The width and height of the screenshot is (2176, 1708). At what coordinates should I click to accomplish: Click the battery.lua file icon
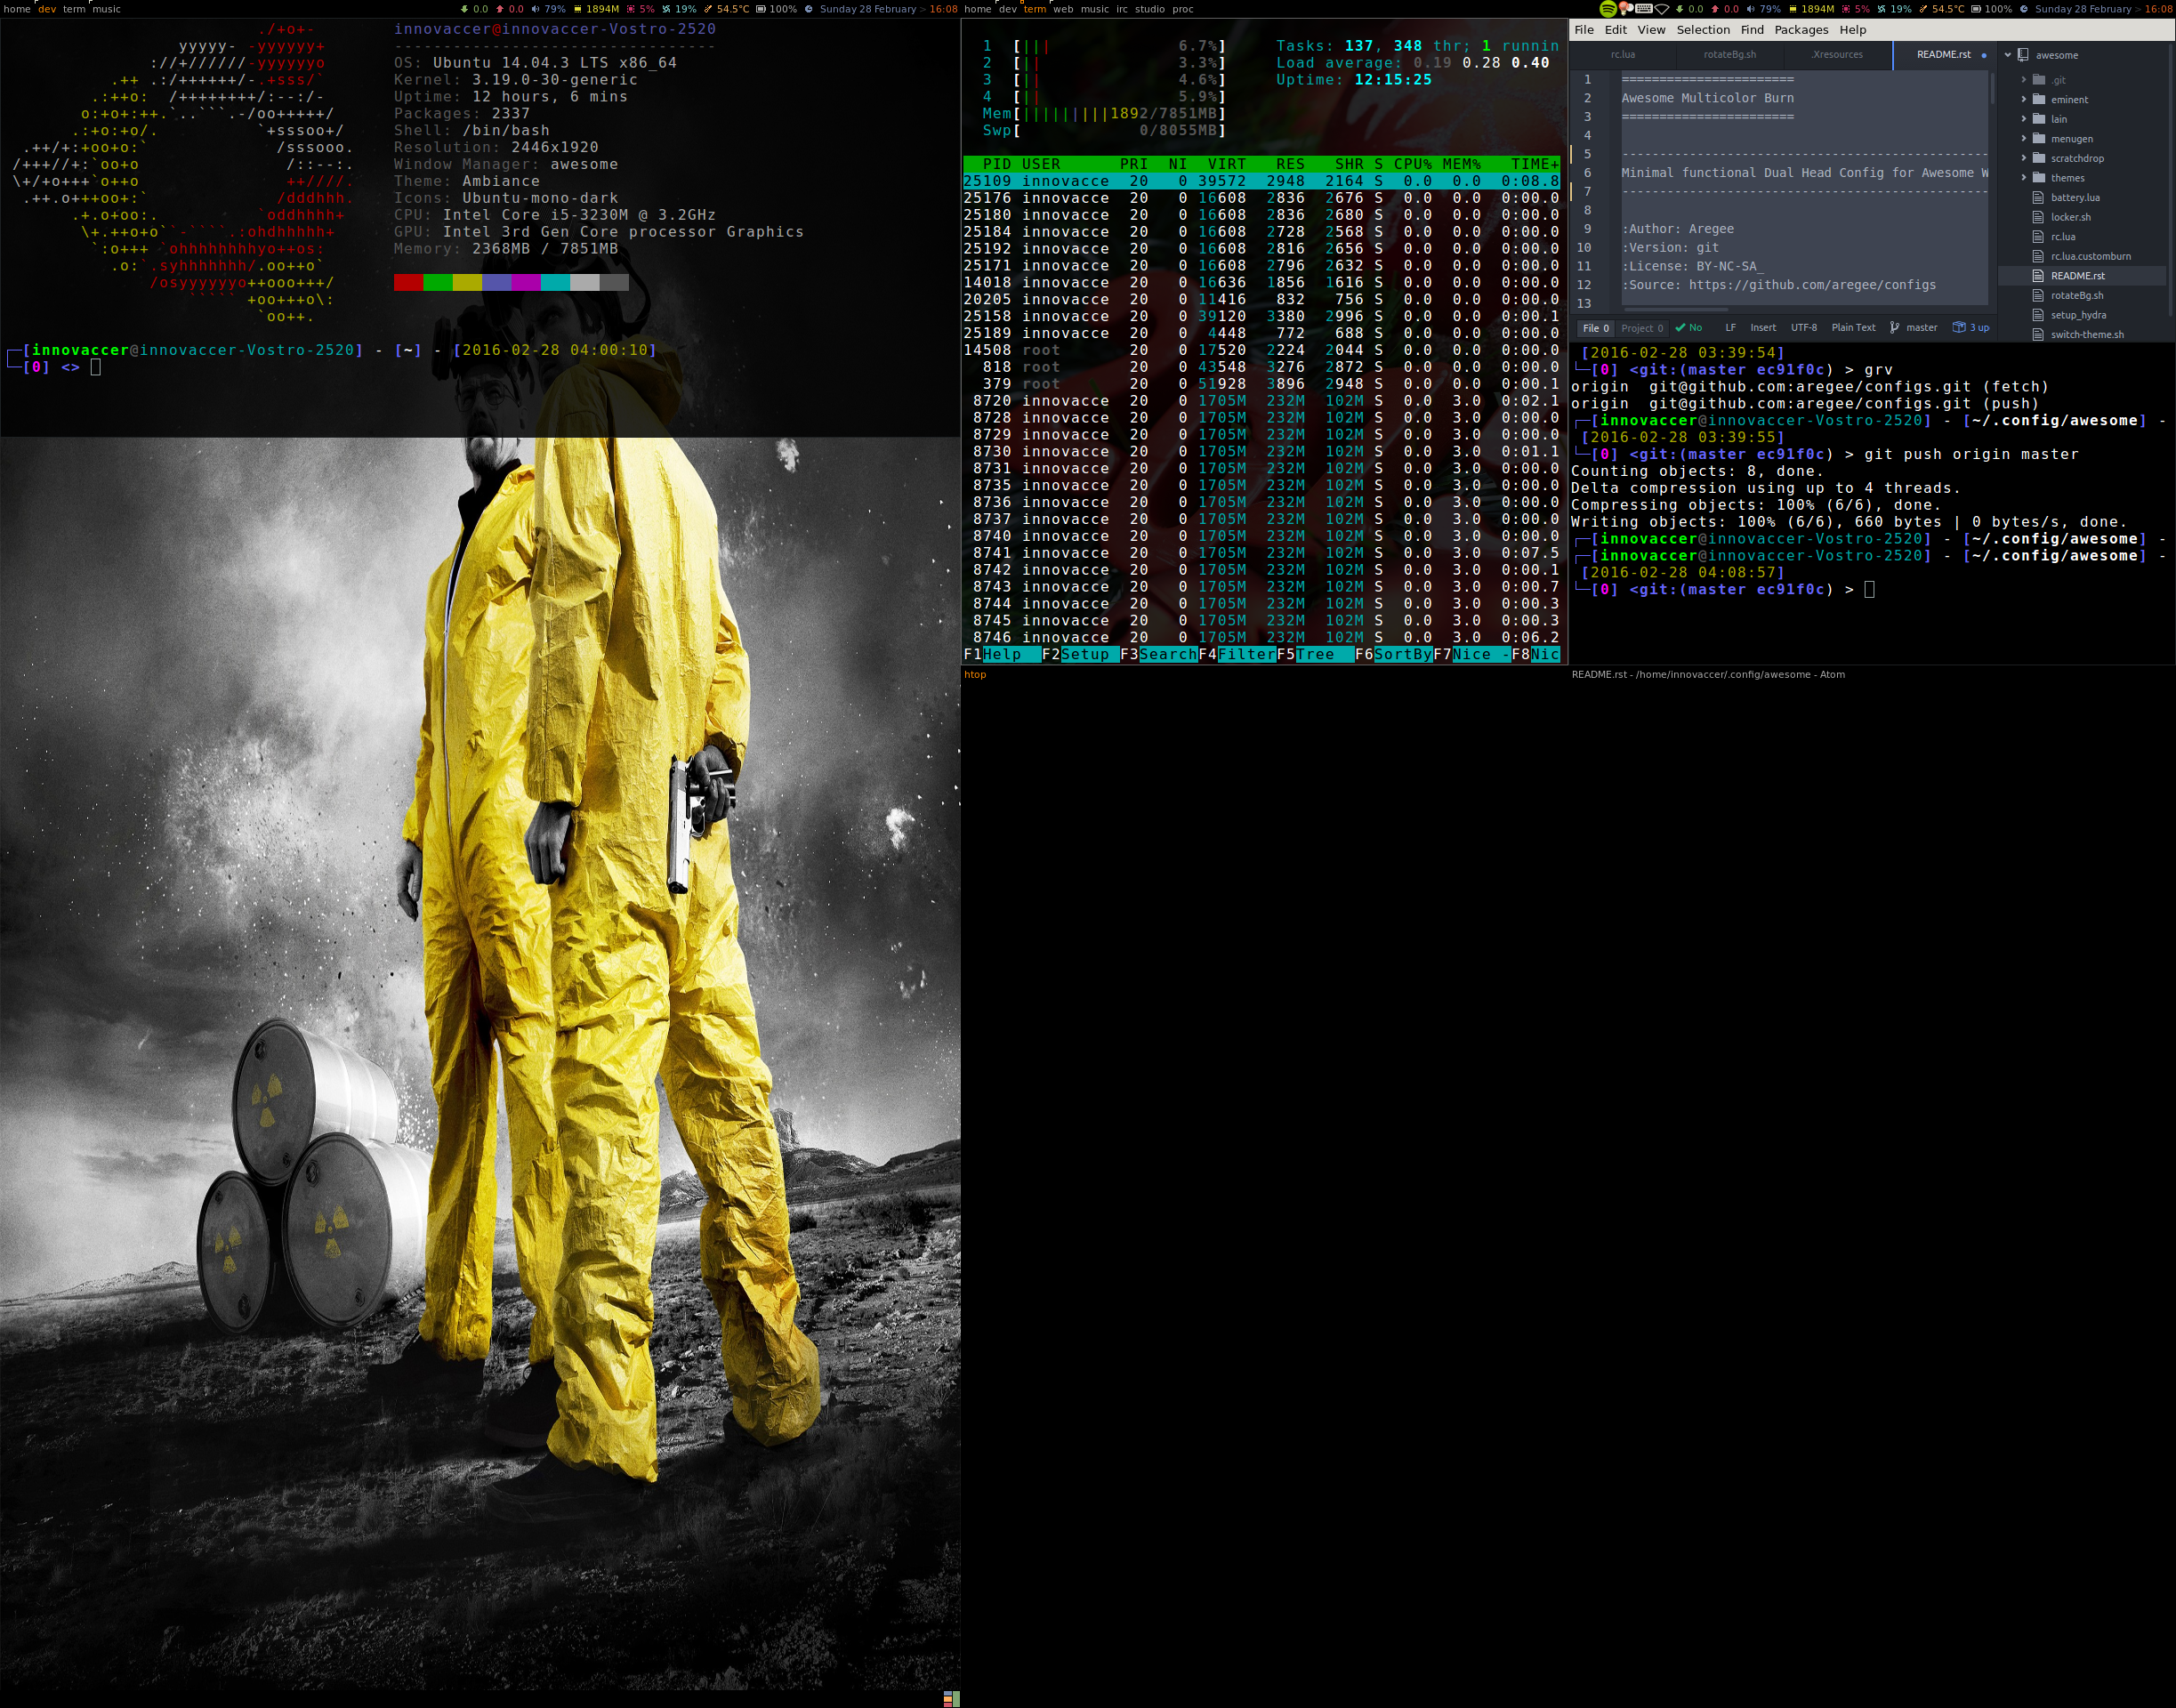click(2038, 198)
